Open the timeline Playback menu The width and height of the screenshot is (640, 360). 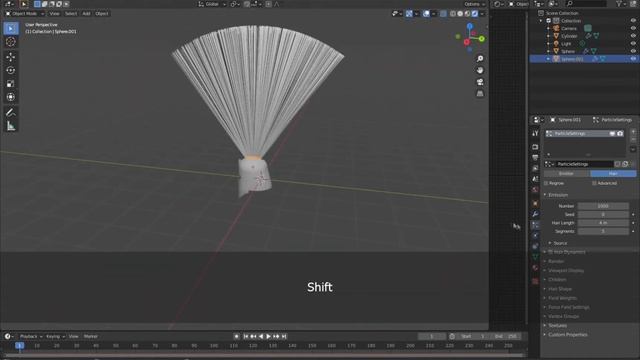pyautogui.click(x=31, y=336)
